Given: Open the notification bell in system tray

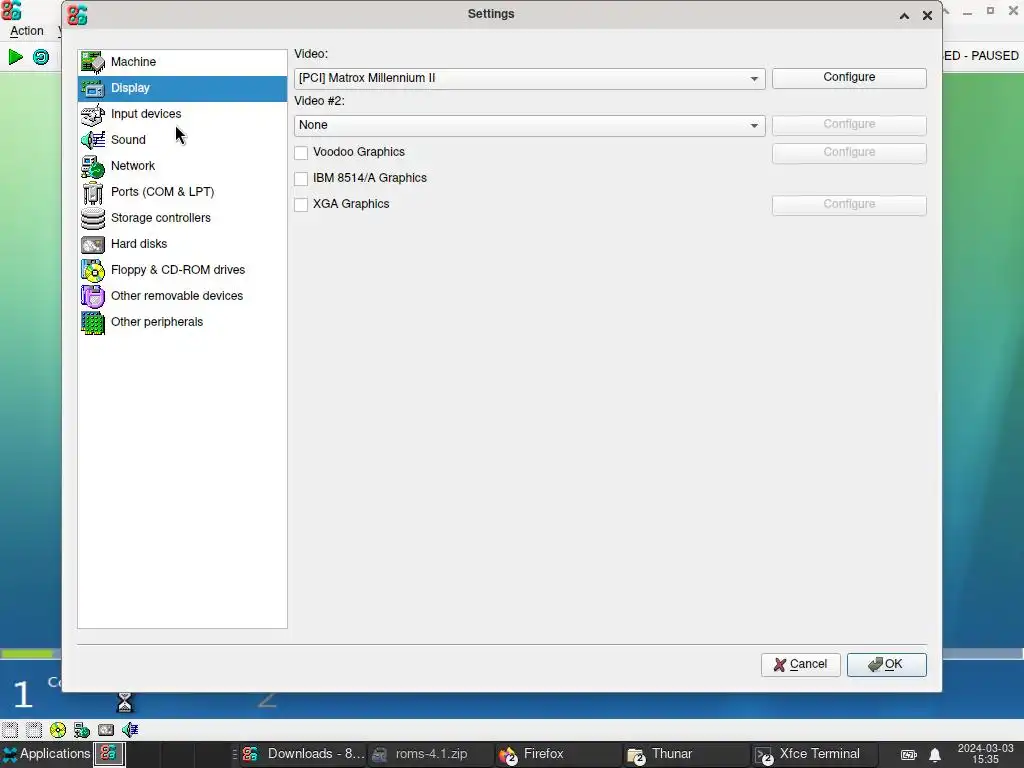Looking at the screenshot, I should click(x=935, y=755).
